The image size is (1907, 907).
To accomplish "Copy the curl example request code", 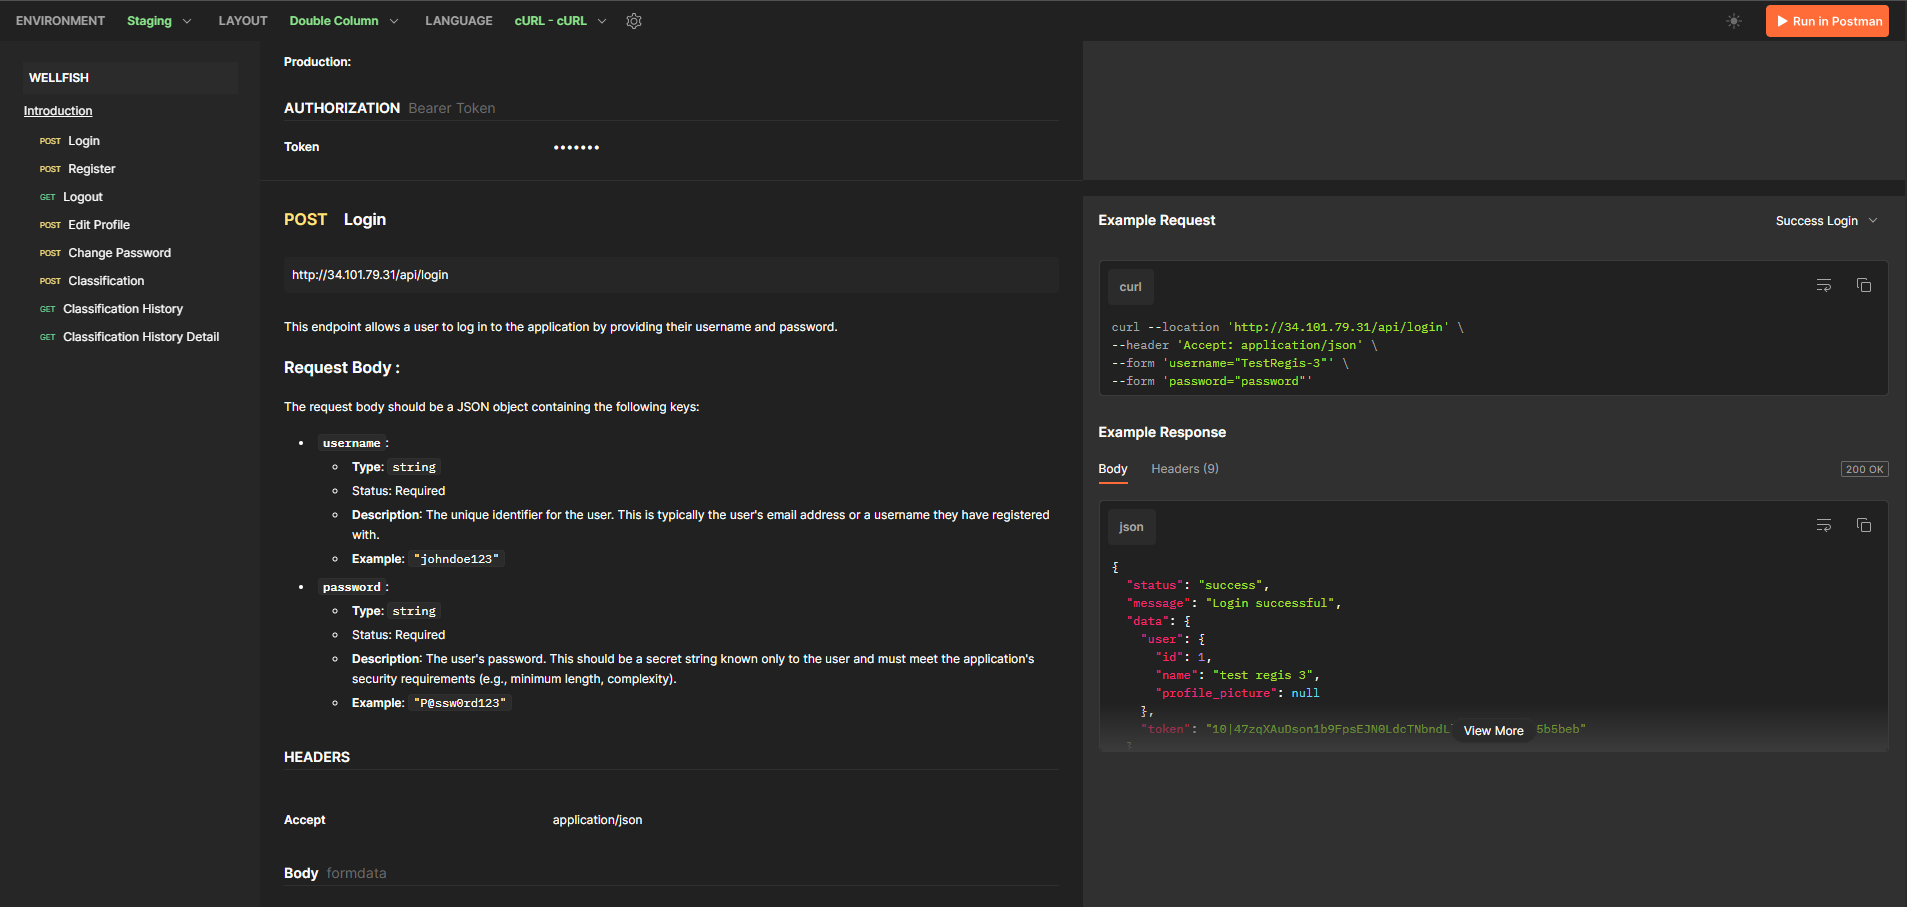I will [1864, 286].
